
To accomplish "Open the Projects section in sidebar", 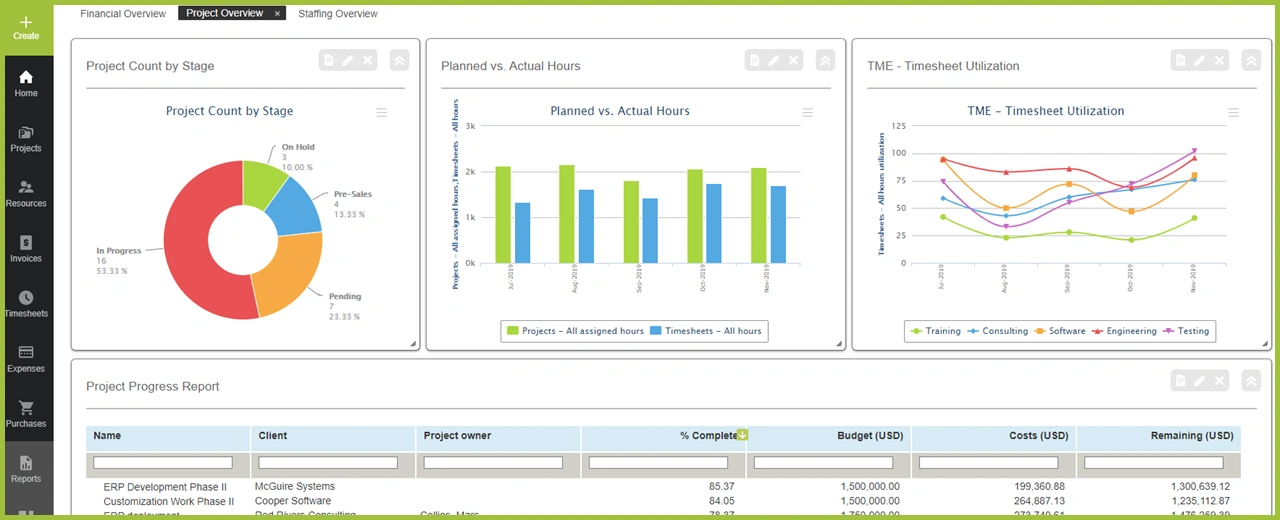I will (26, 139).
